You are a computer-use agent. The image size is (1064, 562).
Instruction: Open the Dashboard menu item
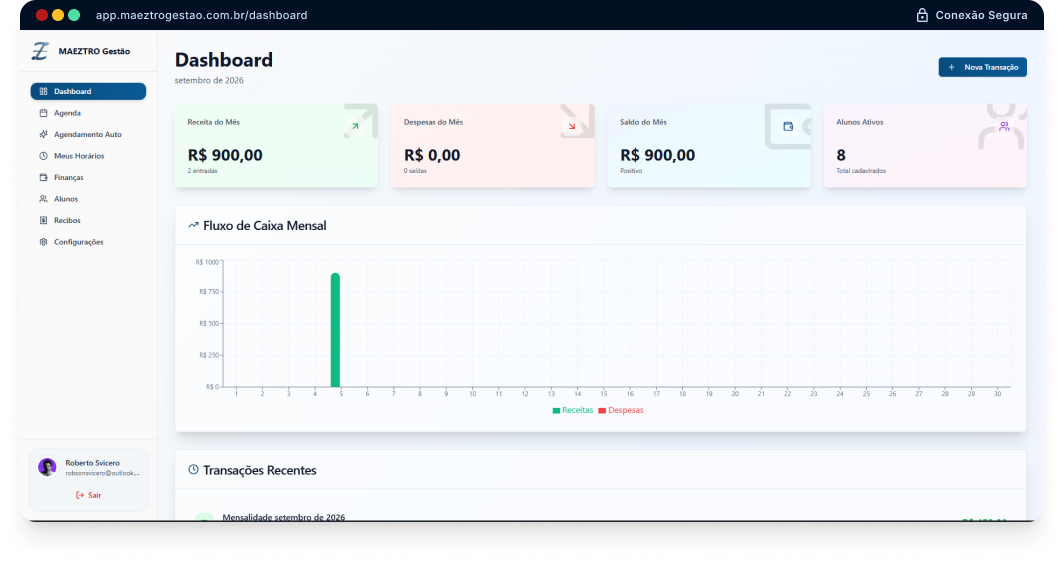click(x=88, y=92)
